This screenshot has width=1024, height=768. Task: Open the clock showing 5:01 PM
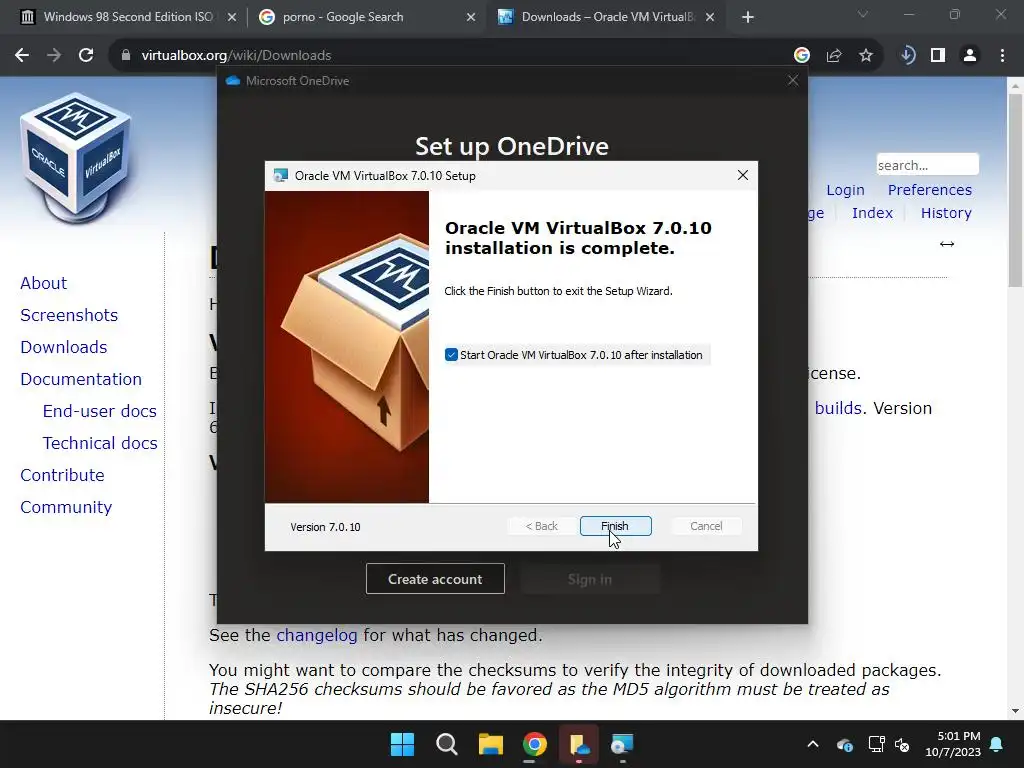pyautogui.click(x=953, y=744)
